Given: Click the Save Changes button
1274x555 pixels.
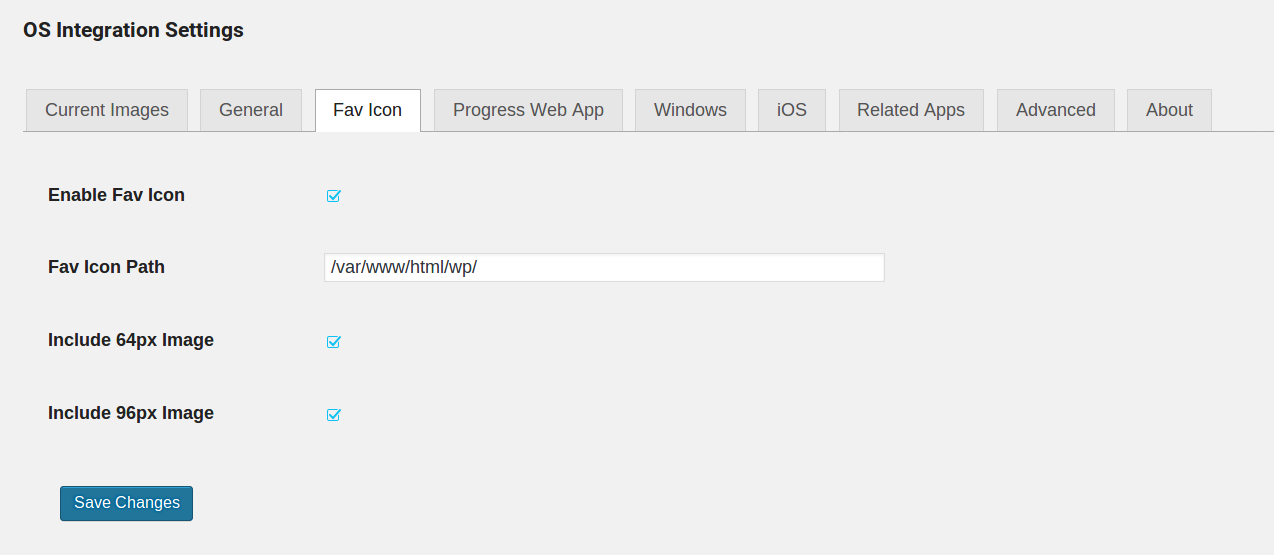Looking at the screenshot, I should pyautogui.click(x=126, y=503).
